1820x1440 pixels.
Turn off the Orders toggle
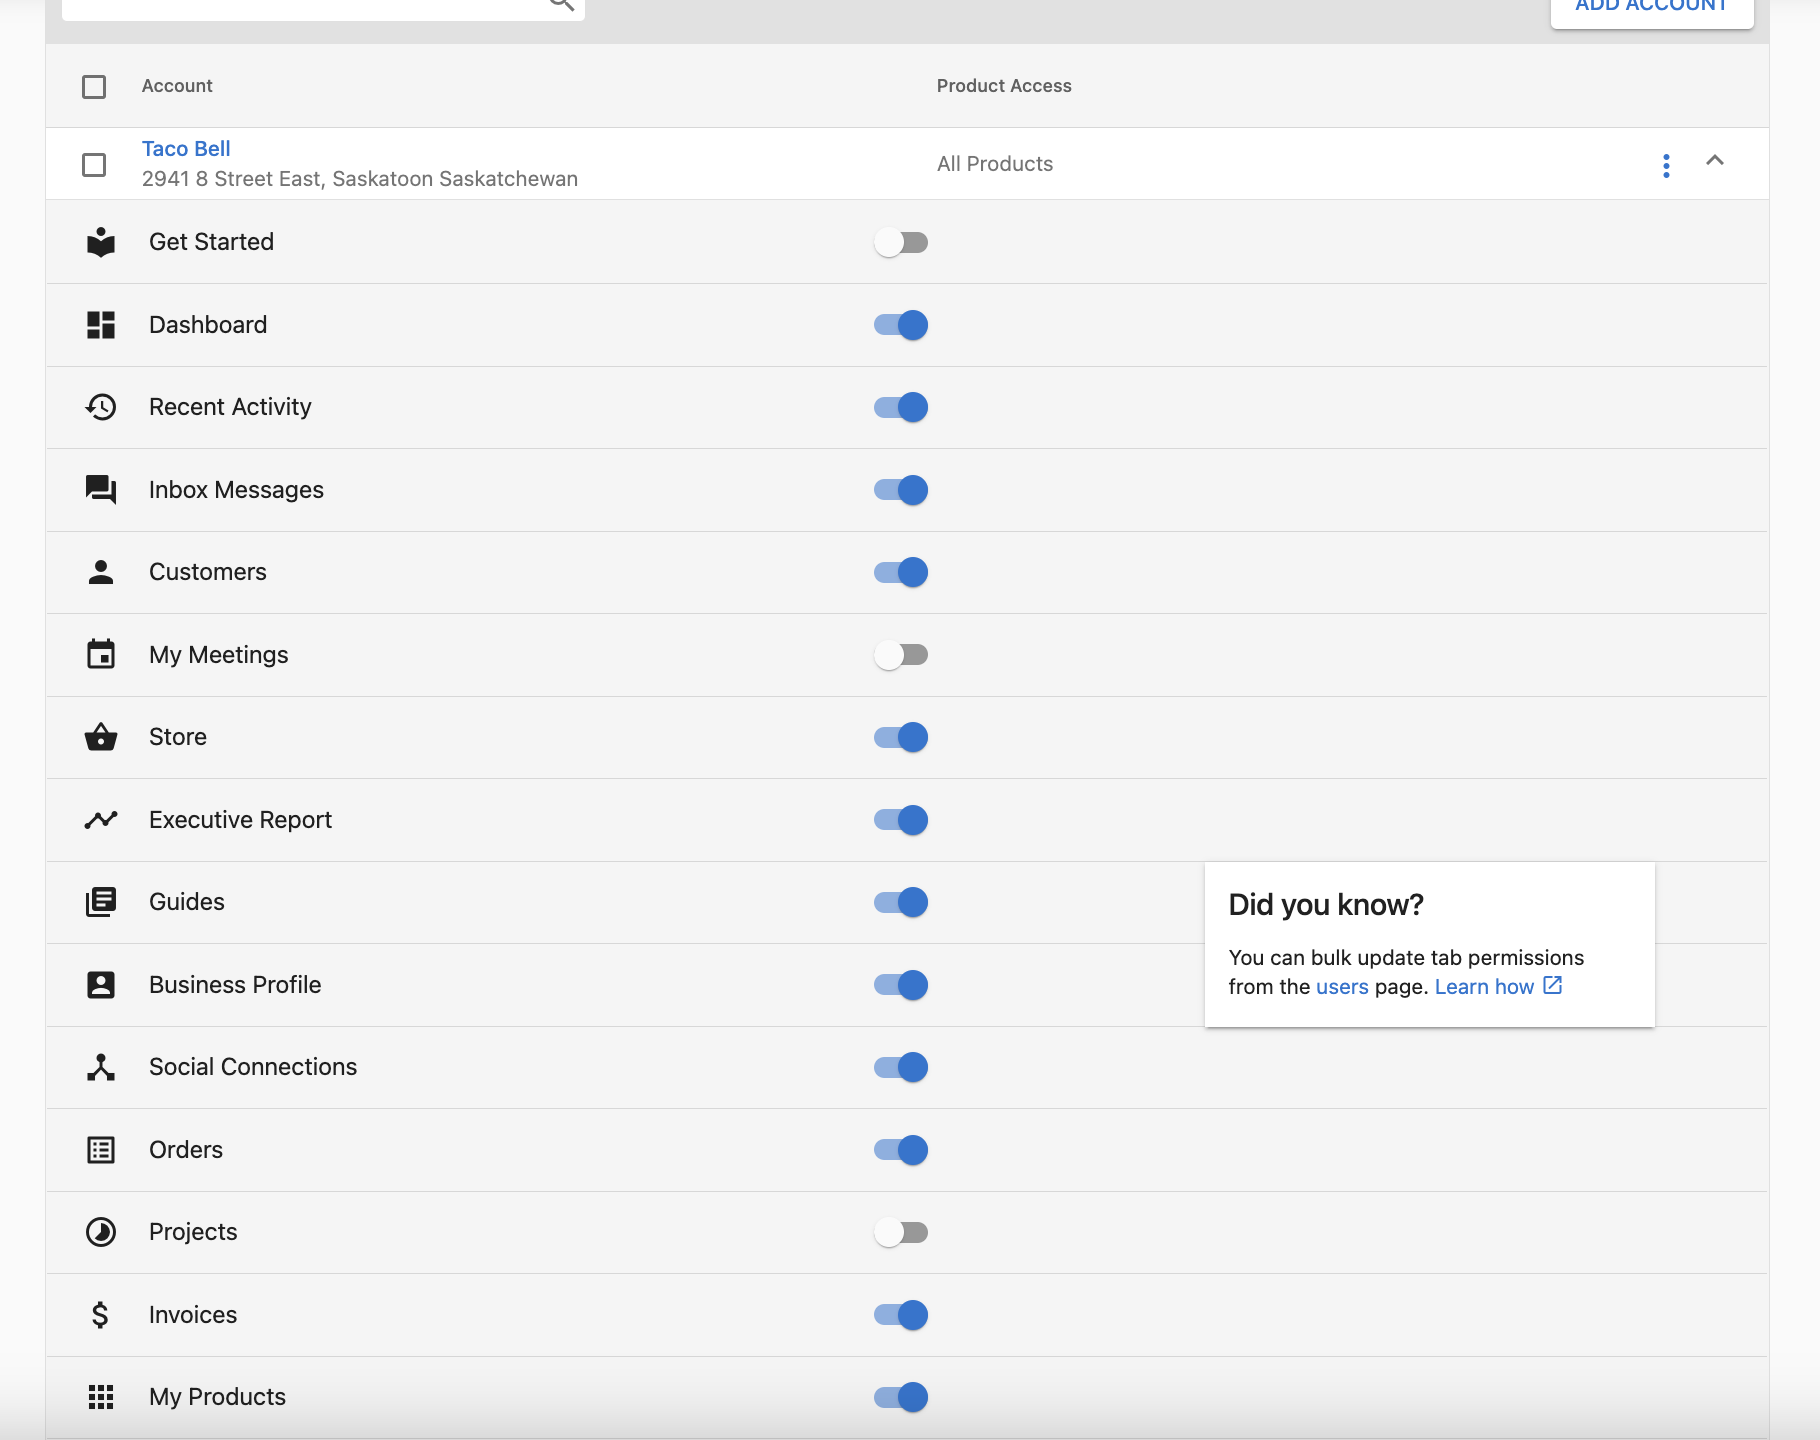[901, 1150]
